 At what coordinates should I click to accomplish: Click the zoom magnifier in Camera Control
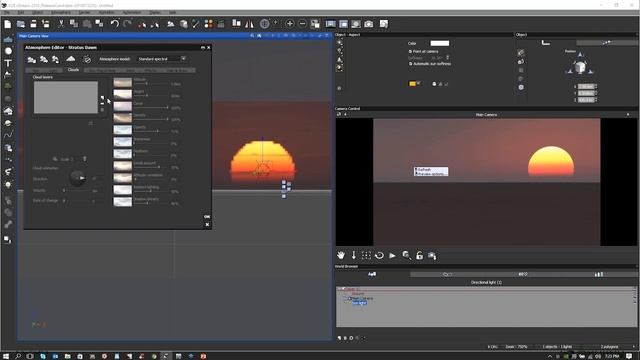pos(406,256)
